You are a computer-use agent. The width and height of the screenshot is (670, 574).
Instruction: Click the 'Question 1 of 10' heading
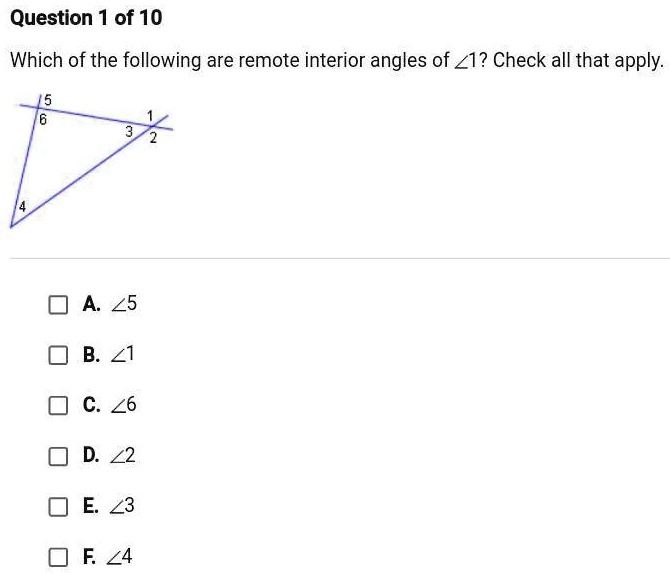tap(85, 19)
